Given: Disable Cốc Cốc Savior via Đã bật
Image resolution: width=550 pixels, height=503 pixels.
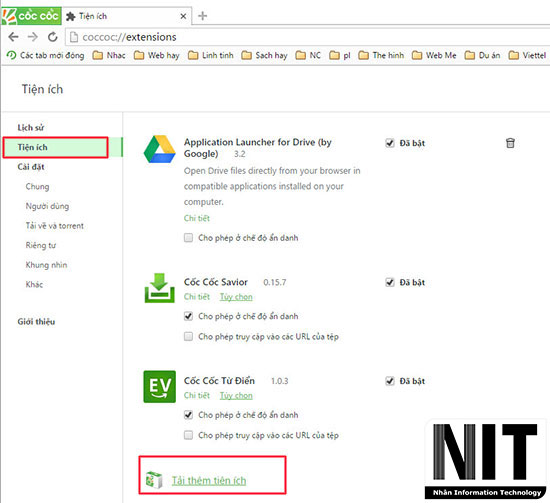Looking at the screenshot, I should click(x=390, y=282).
